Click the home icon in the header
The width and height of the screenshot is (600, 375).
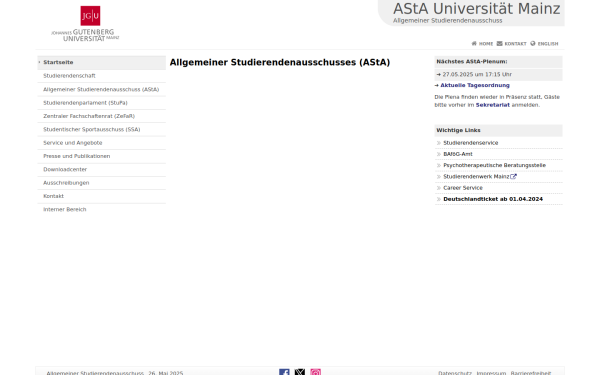474,44
